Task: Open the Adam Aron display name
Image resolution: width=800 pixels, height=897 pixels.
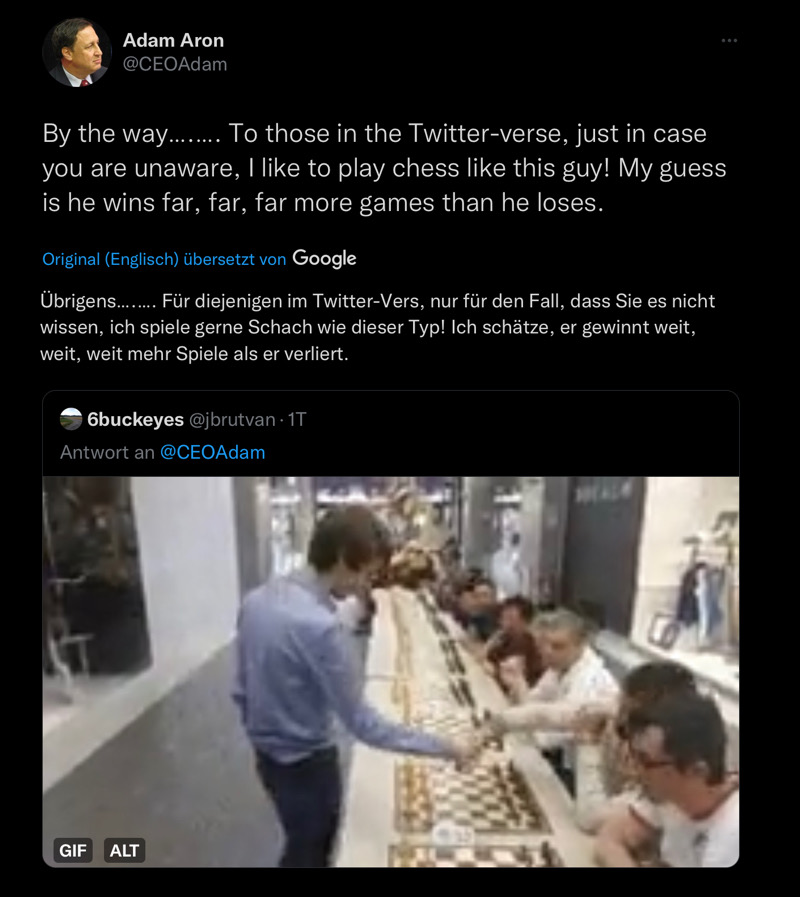Action: coord(173,40)
